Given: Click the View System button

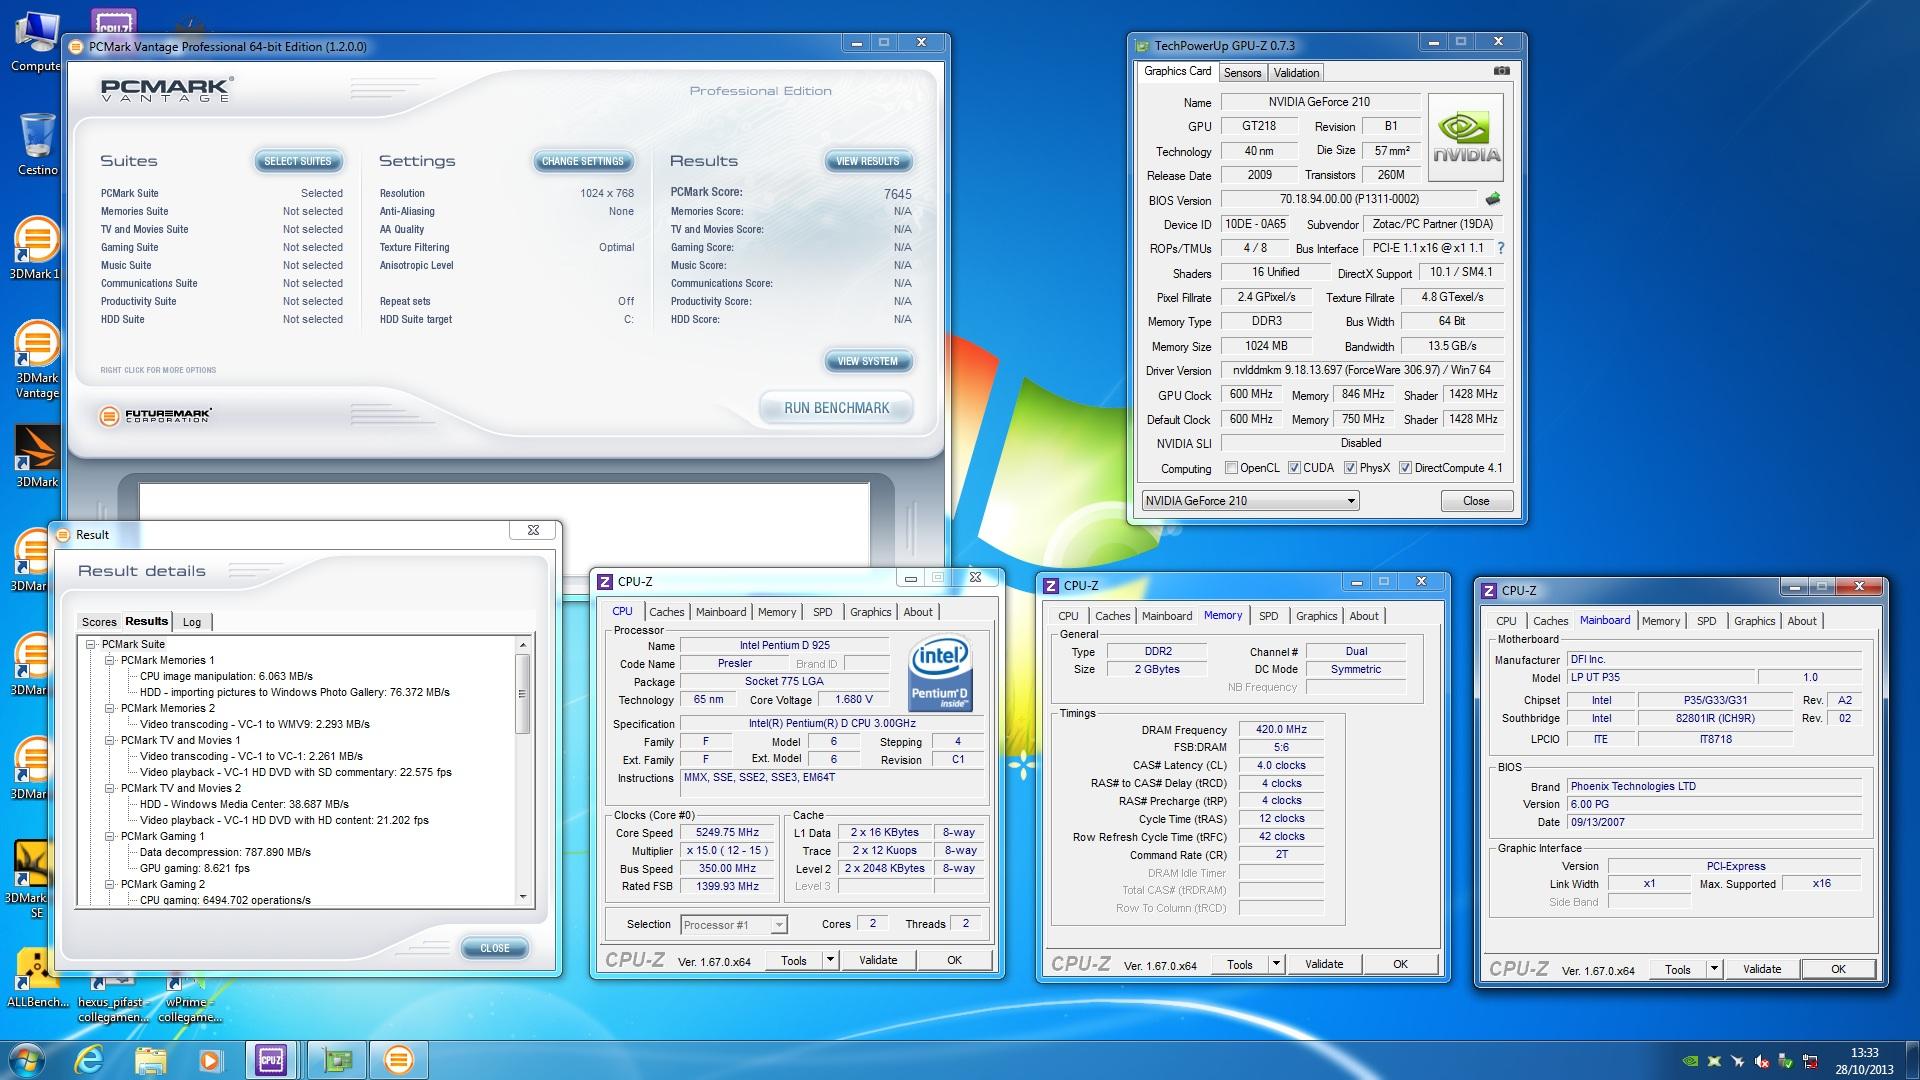Looking at the screenshot, I should (868, 361).
